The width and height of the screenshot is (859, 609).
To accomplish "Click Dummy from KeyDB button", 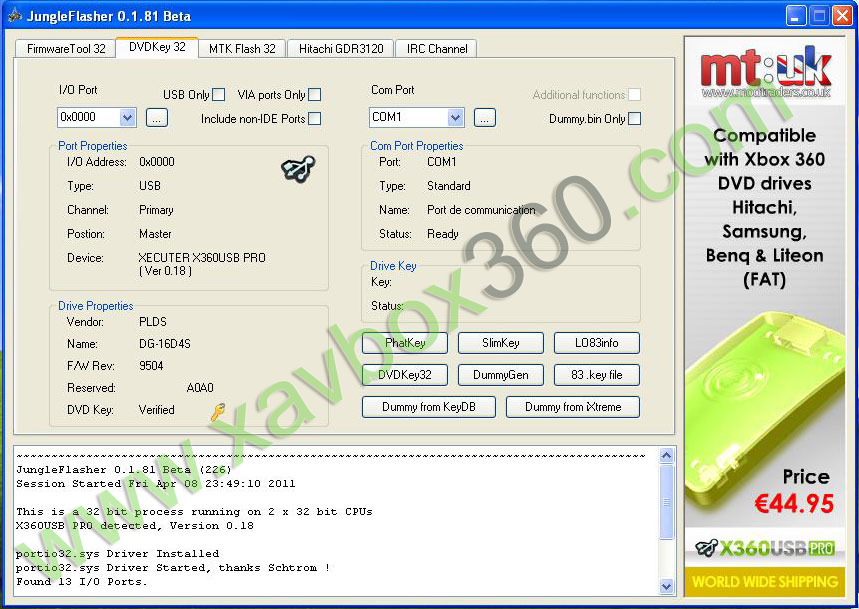I will pyautogui.click(x=429, y=407).
